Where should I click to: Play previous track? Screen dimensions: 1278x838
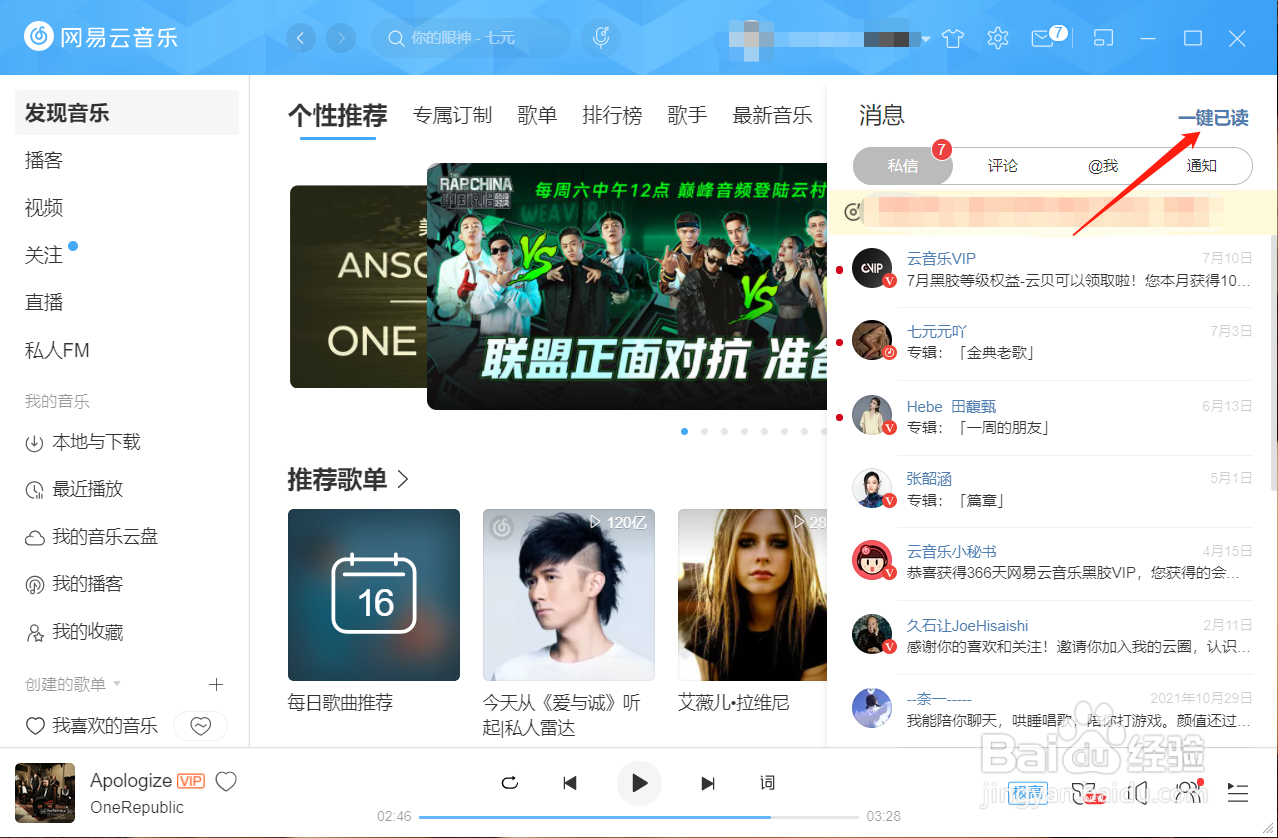(570, 783)
